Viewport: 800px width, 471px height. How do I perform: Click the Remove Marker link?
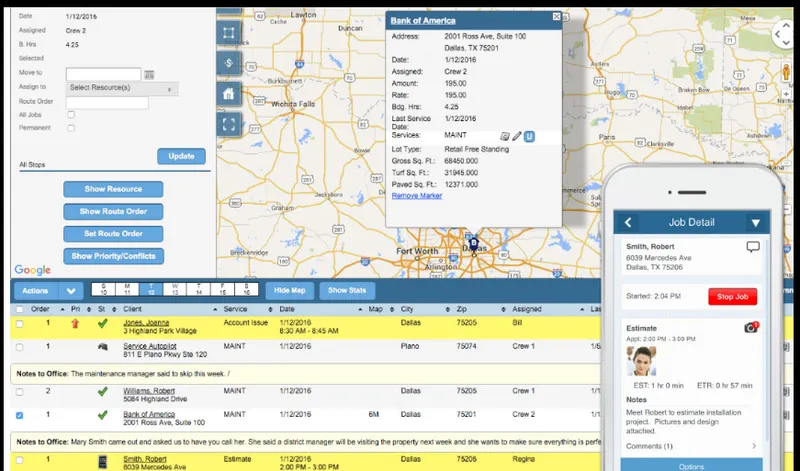[417, 196]
